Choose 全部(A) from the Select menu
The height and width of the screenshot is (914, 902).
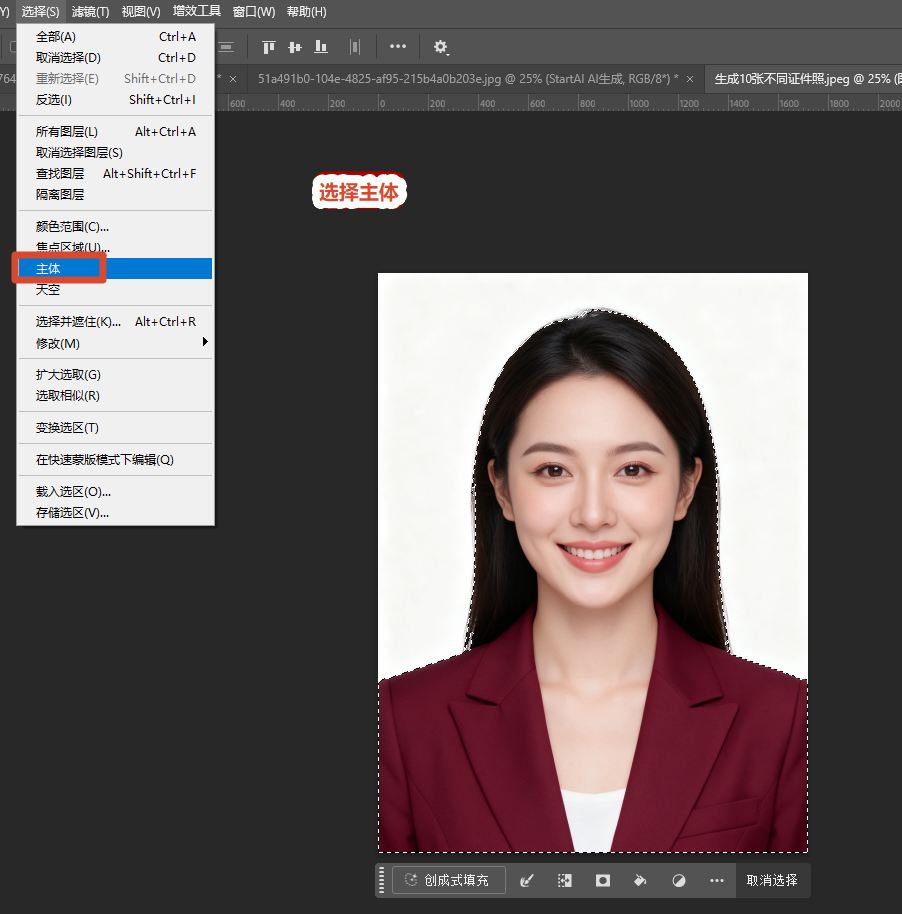click(x=115, y=37)
